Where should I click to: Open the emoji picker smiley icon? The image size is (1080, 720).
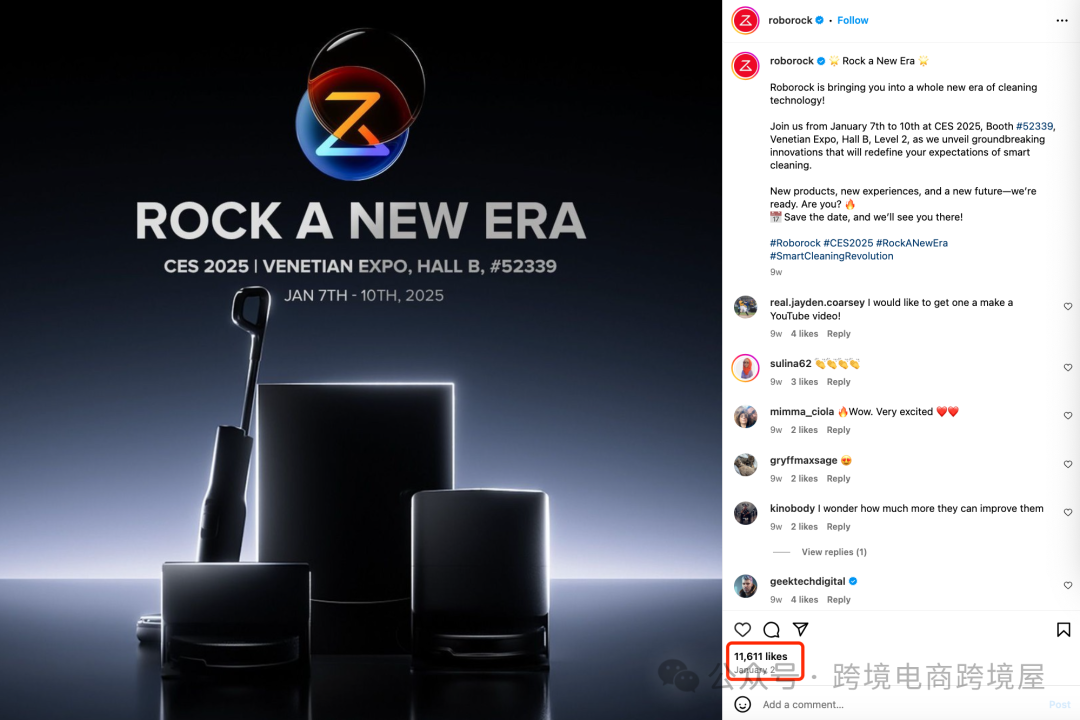[x=742, y=704]
